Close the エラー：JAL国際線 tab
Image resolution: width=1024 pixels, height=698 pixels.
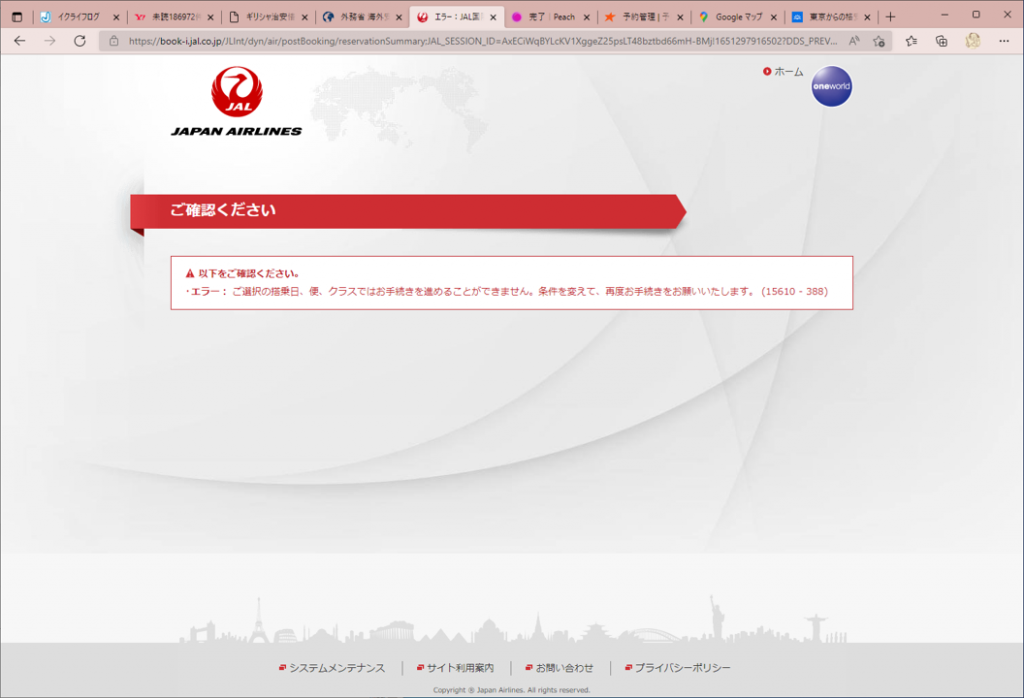[492, 17]
